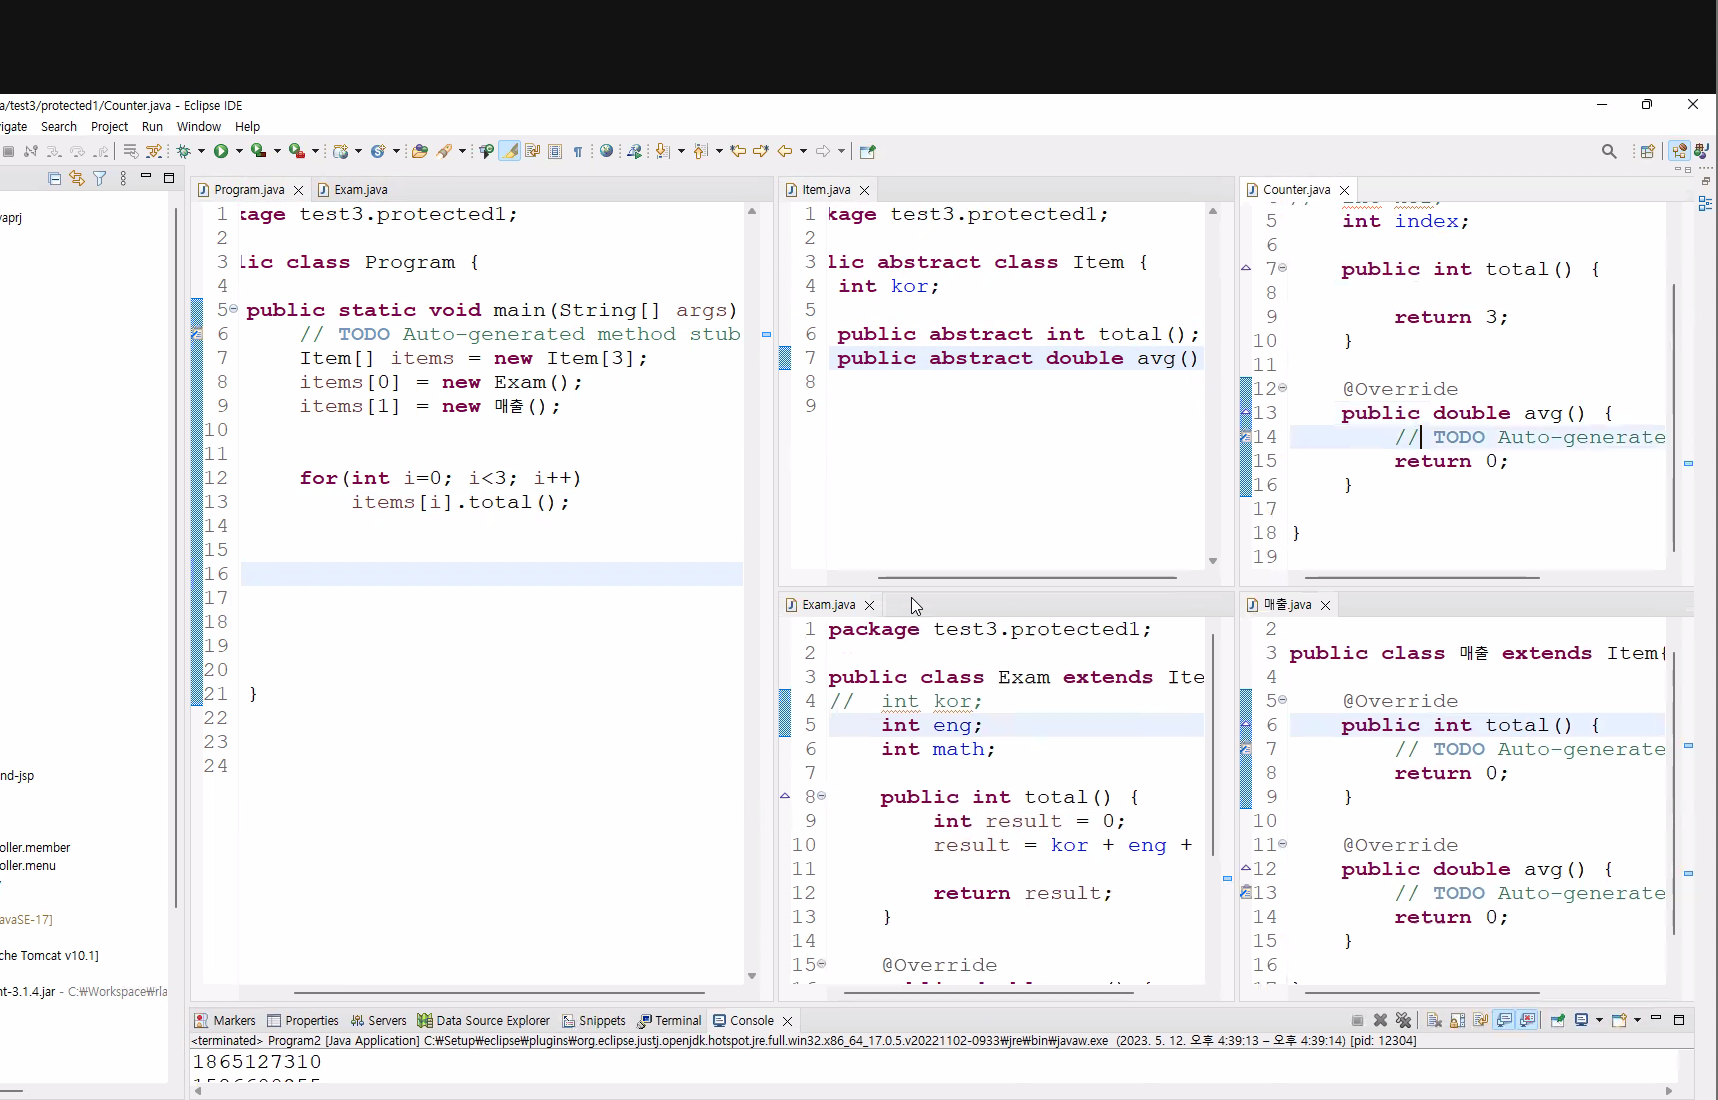Image resolution: width=1718 pixels, height=1100 pixels.
Task: Start the Debug launch toolbar icon
Action: click(x=183, y=151)
